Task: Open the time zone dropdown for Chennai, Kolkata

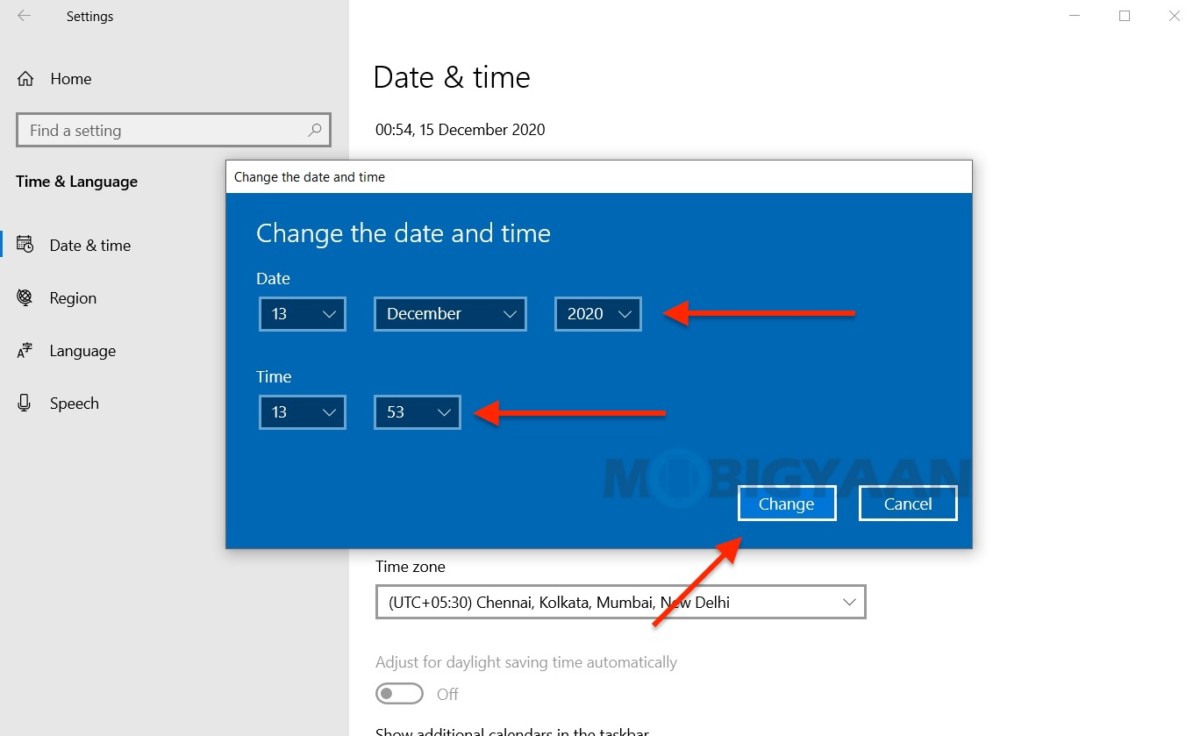Action: [x=620, y=602]
